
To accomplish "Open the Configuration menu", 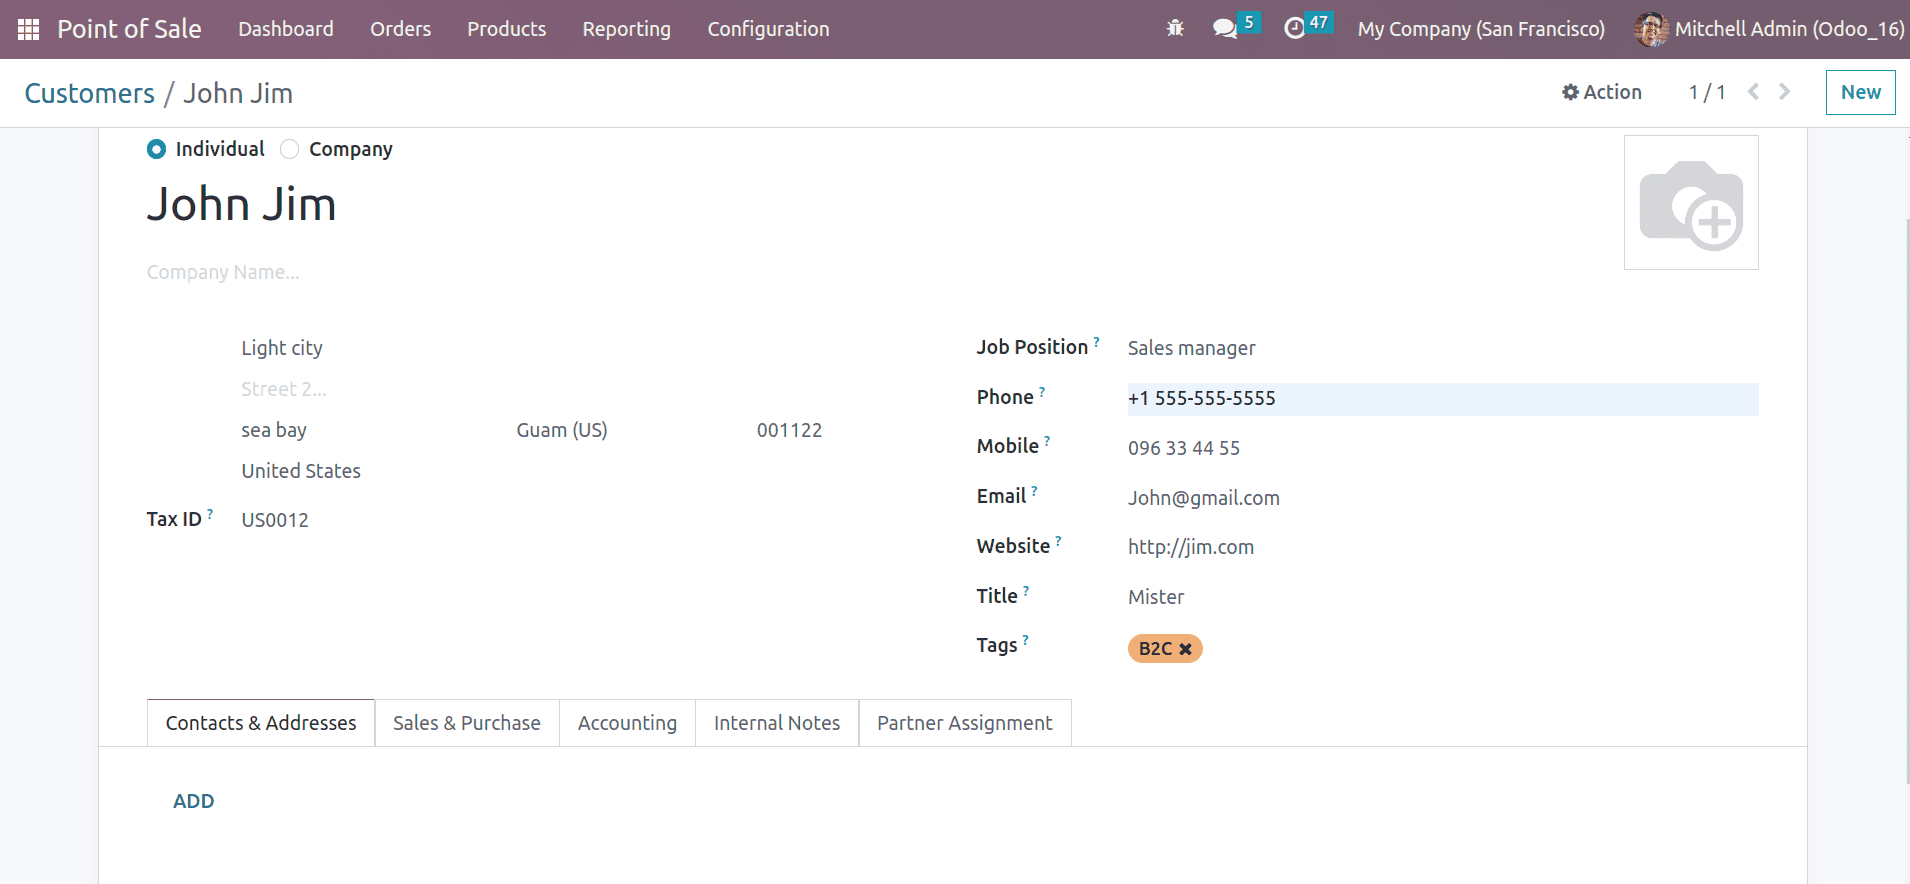I will point(768,29).
